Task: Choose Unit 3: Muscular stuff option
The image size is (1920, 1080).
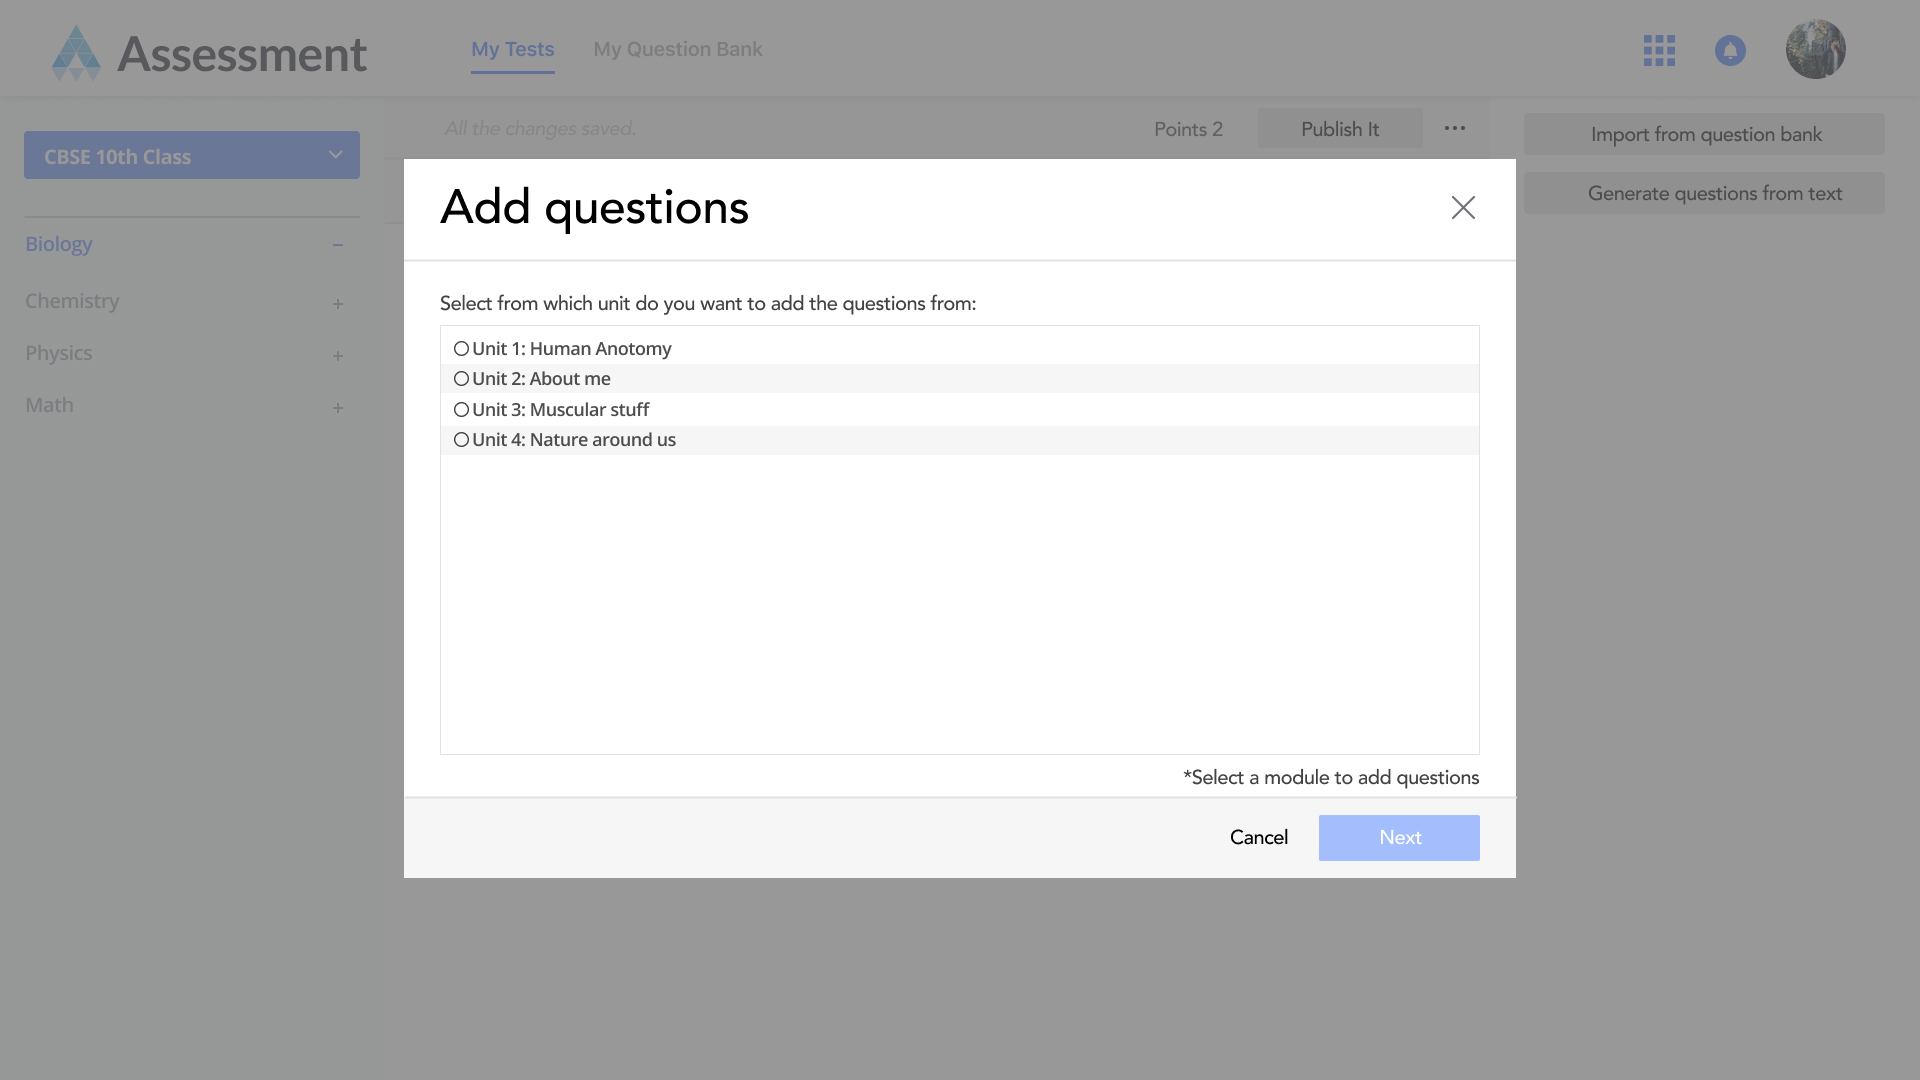Action: pyautogui.click(x=461, y=410)
